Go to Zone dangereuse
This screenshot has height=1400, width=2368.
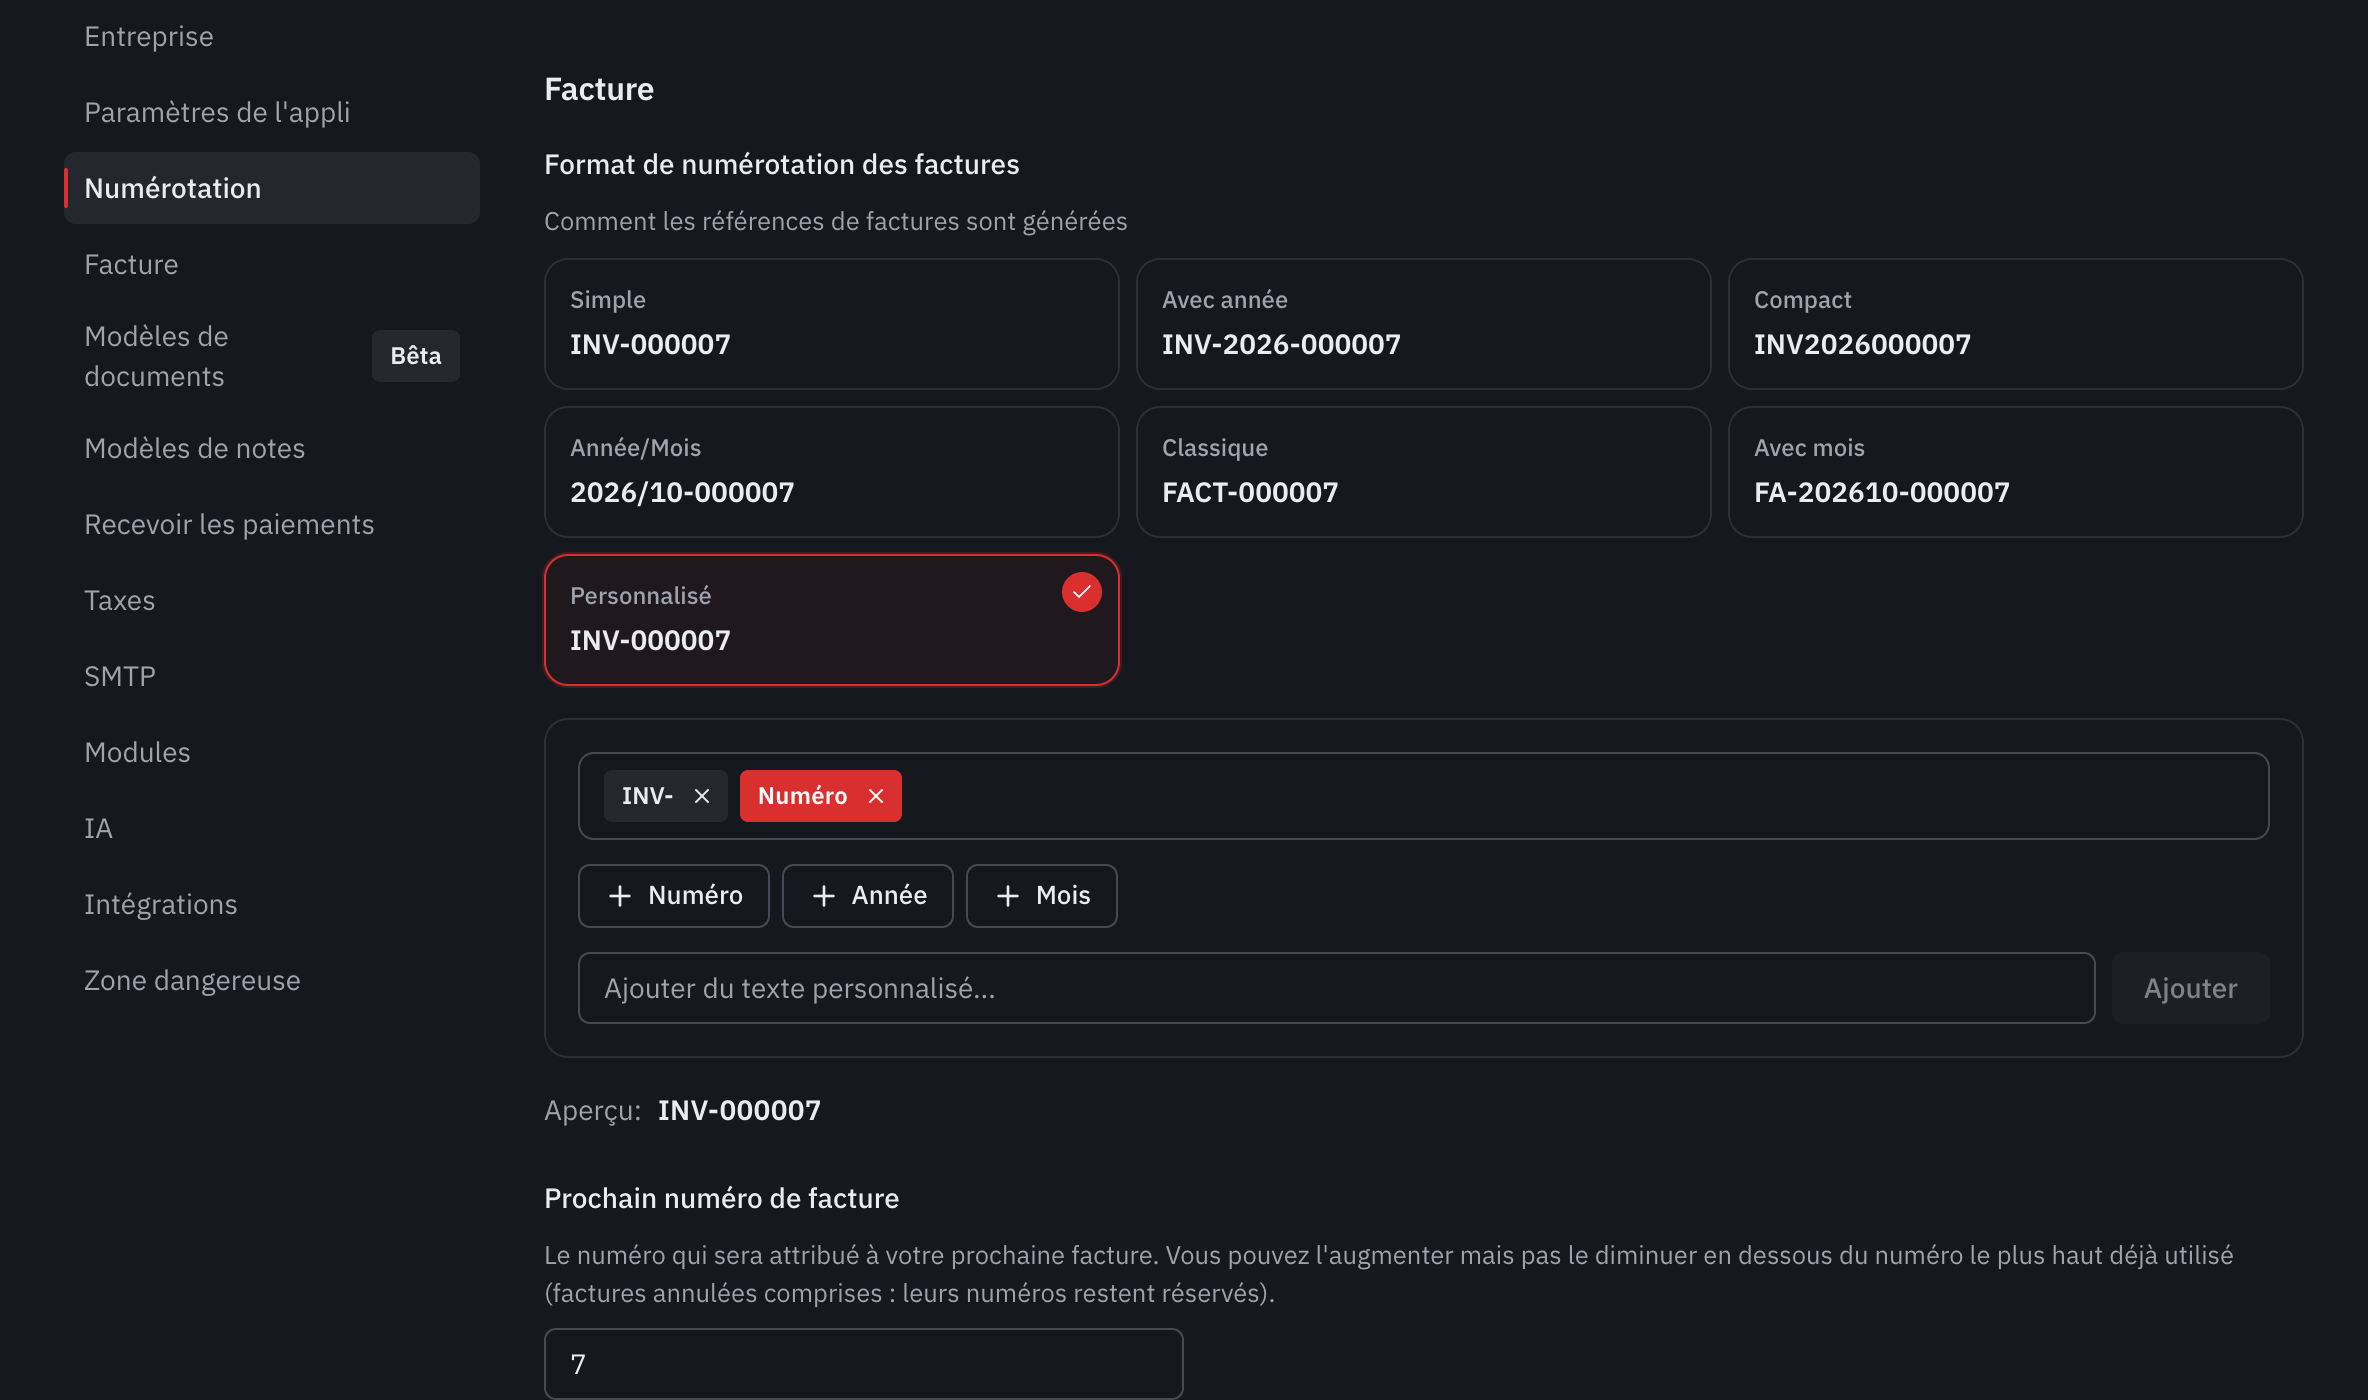272,980
